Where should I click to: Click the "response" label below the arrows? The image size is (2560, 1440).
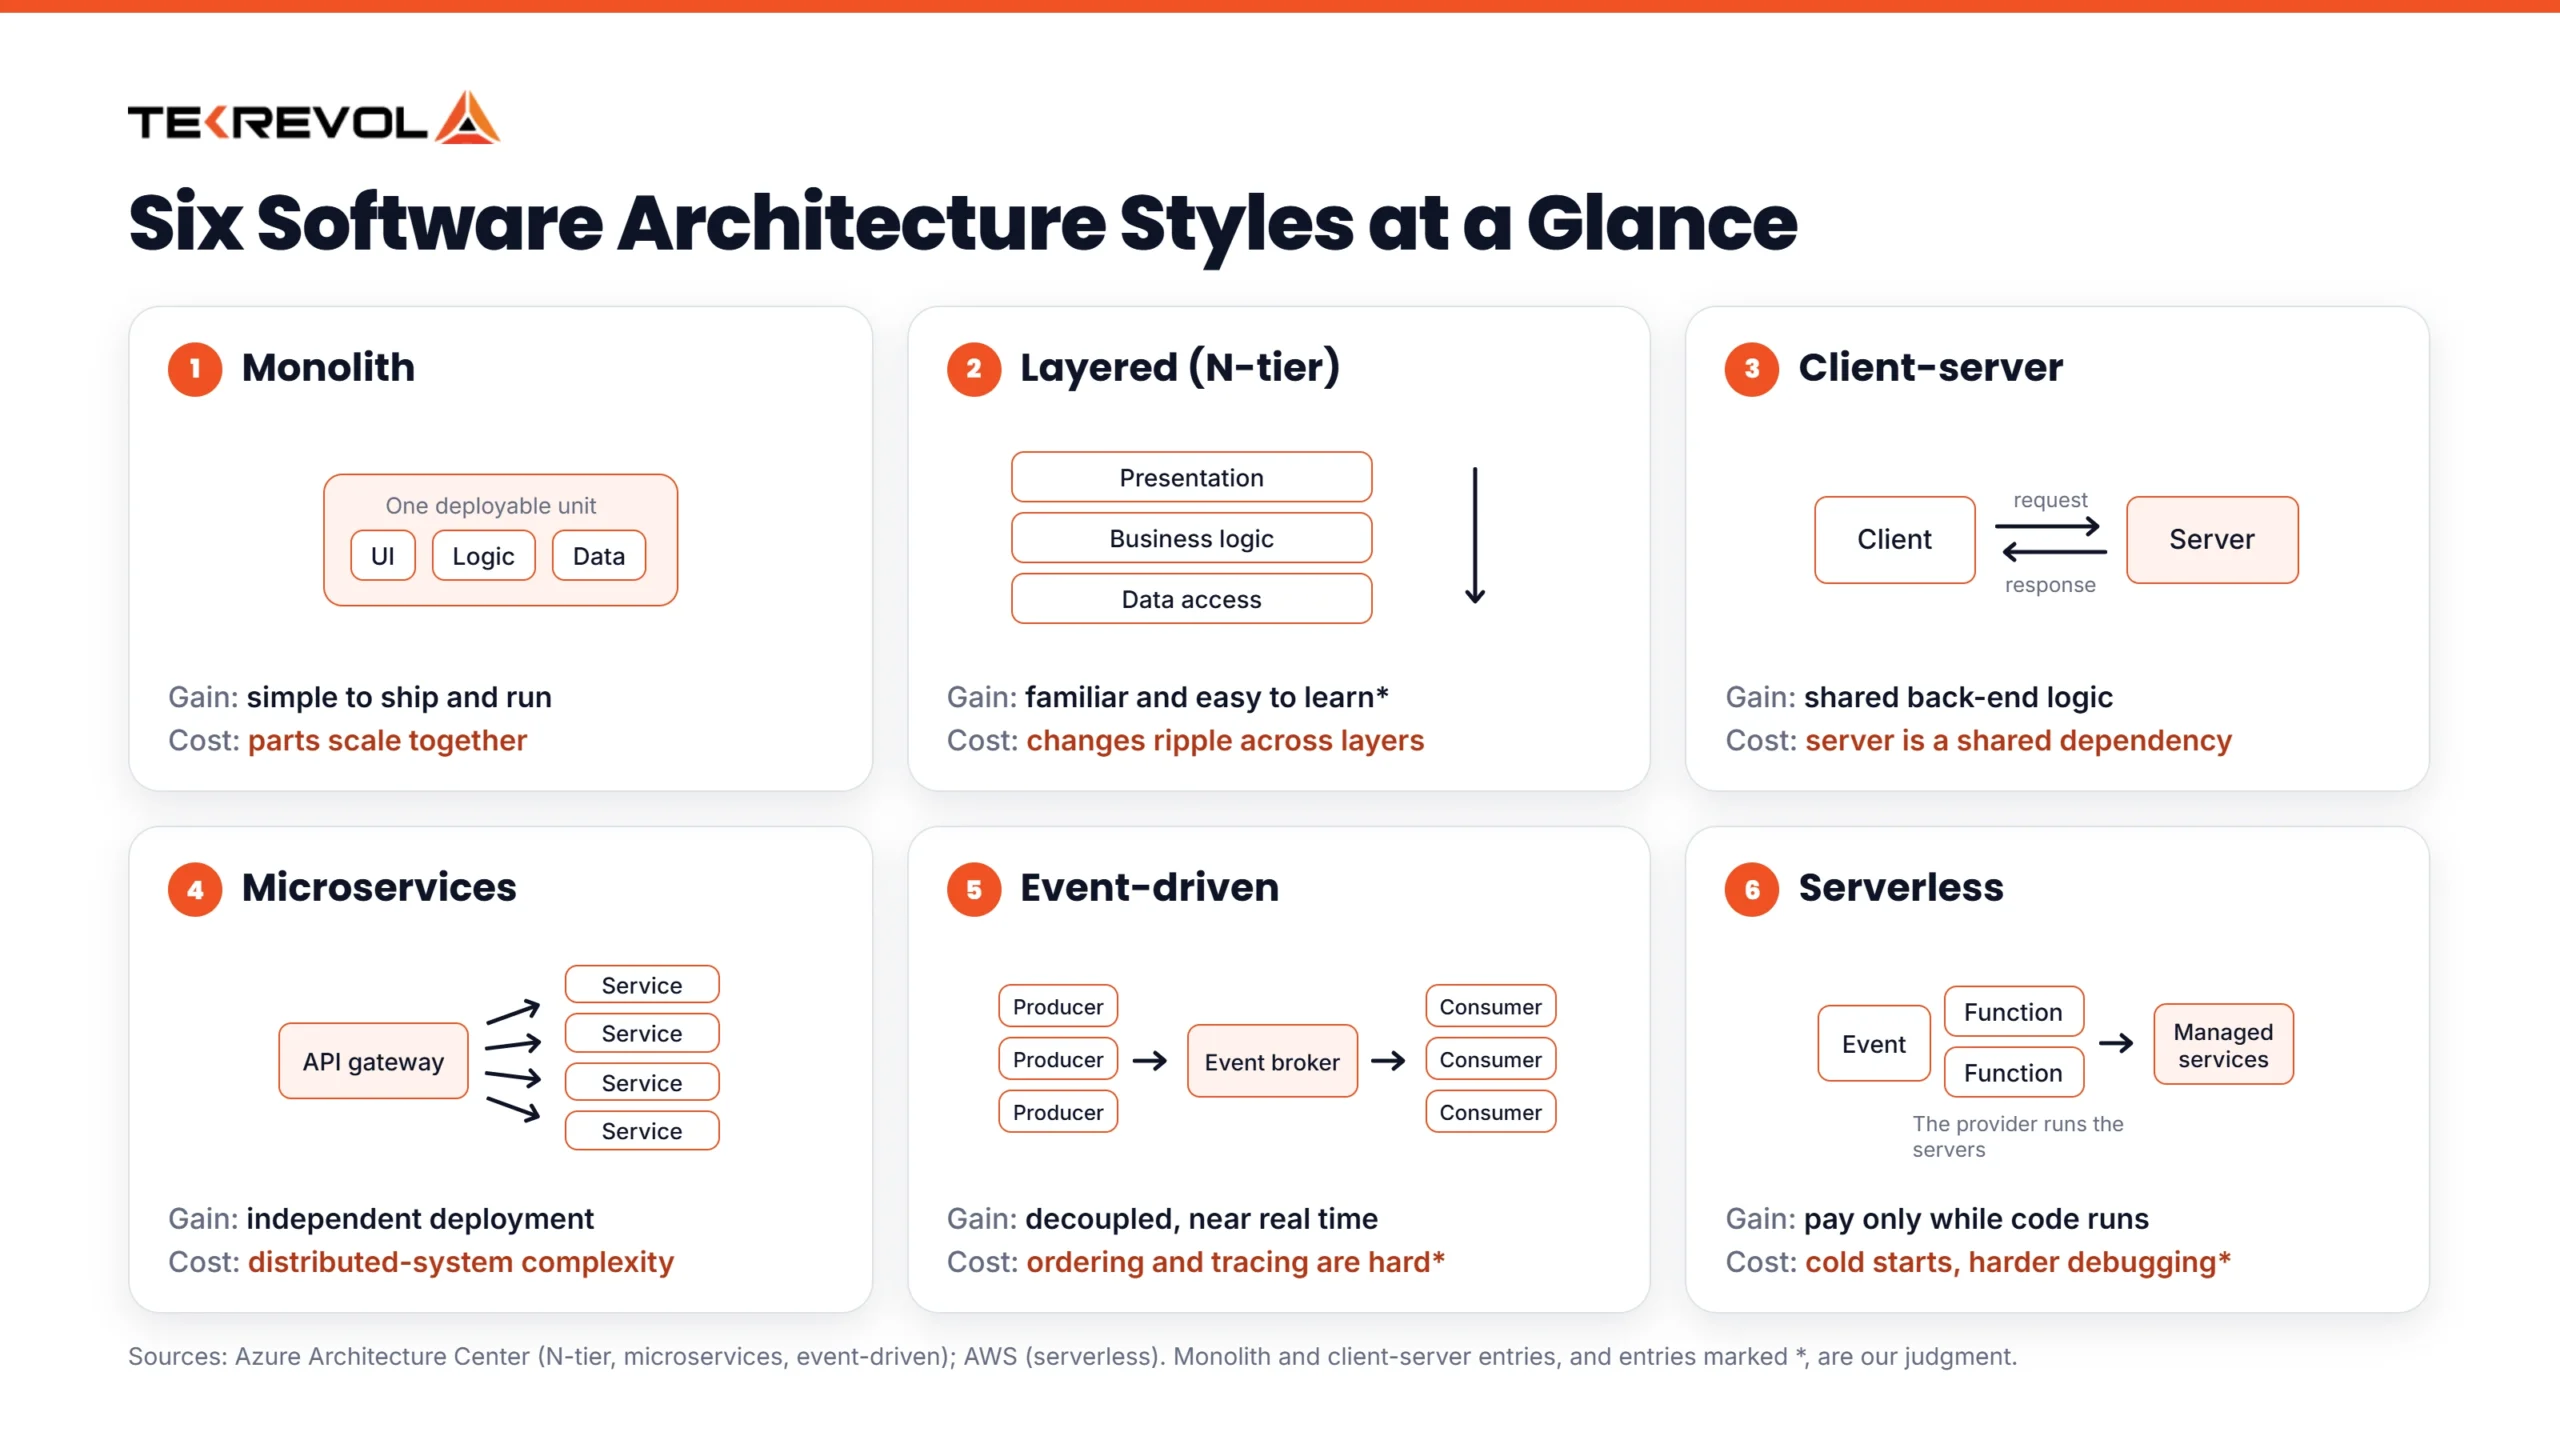[2050, 584]
